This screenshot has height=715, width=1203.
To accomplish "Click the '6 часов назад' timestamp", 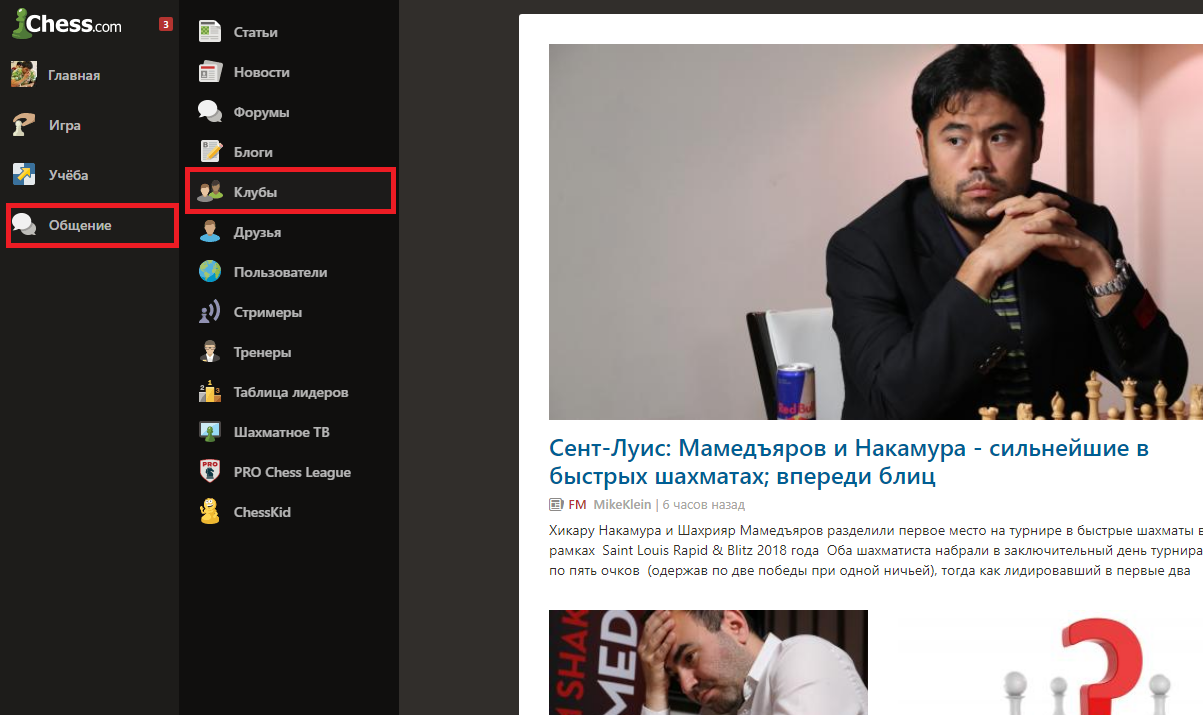I will (x=703, y=505).
